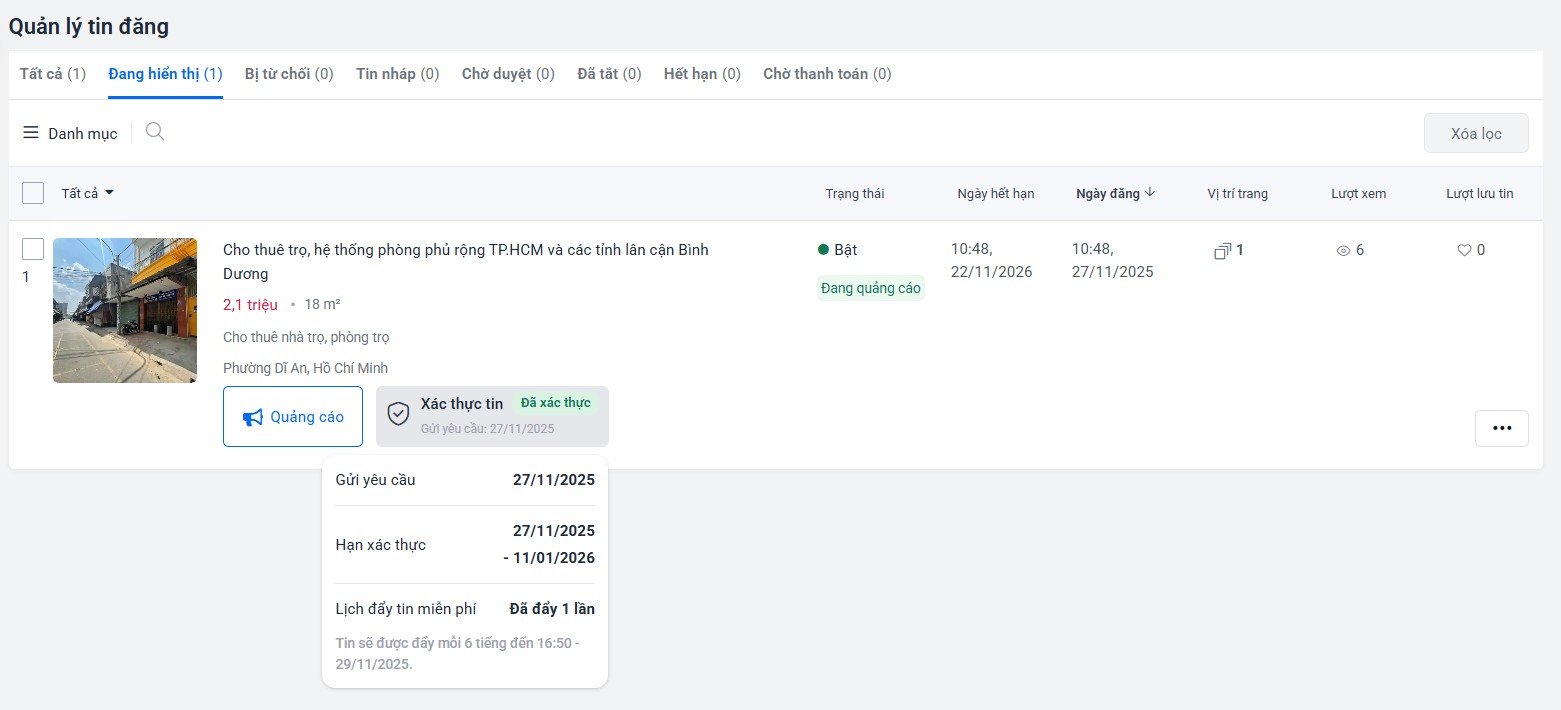The image size is (1561, 710).
Task: Open the Hết hạn tab
Action: click(x=702, y=74)
